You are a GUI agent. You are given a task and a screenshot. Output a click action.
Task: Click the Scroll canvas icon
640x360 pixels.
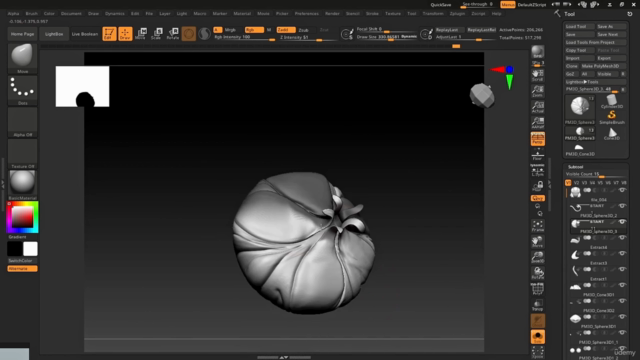[538, 75]
